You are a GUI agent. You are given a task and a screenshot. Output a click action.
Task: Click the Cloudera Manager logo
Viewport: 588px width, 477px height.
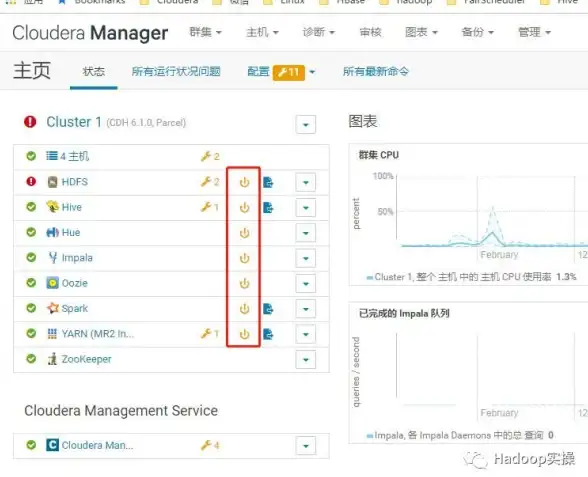click(x=90, y=33)
